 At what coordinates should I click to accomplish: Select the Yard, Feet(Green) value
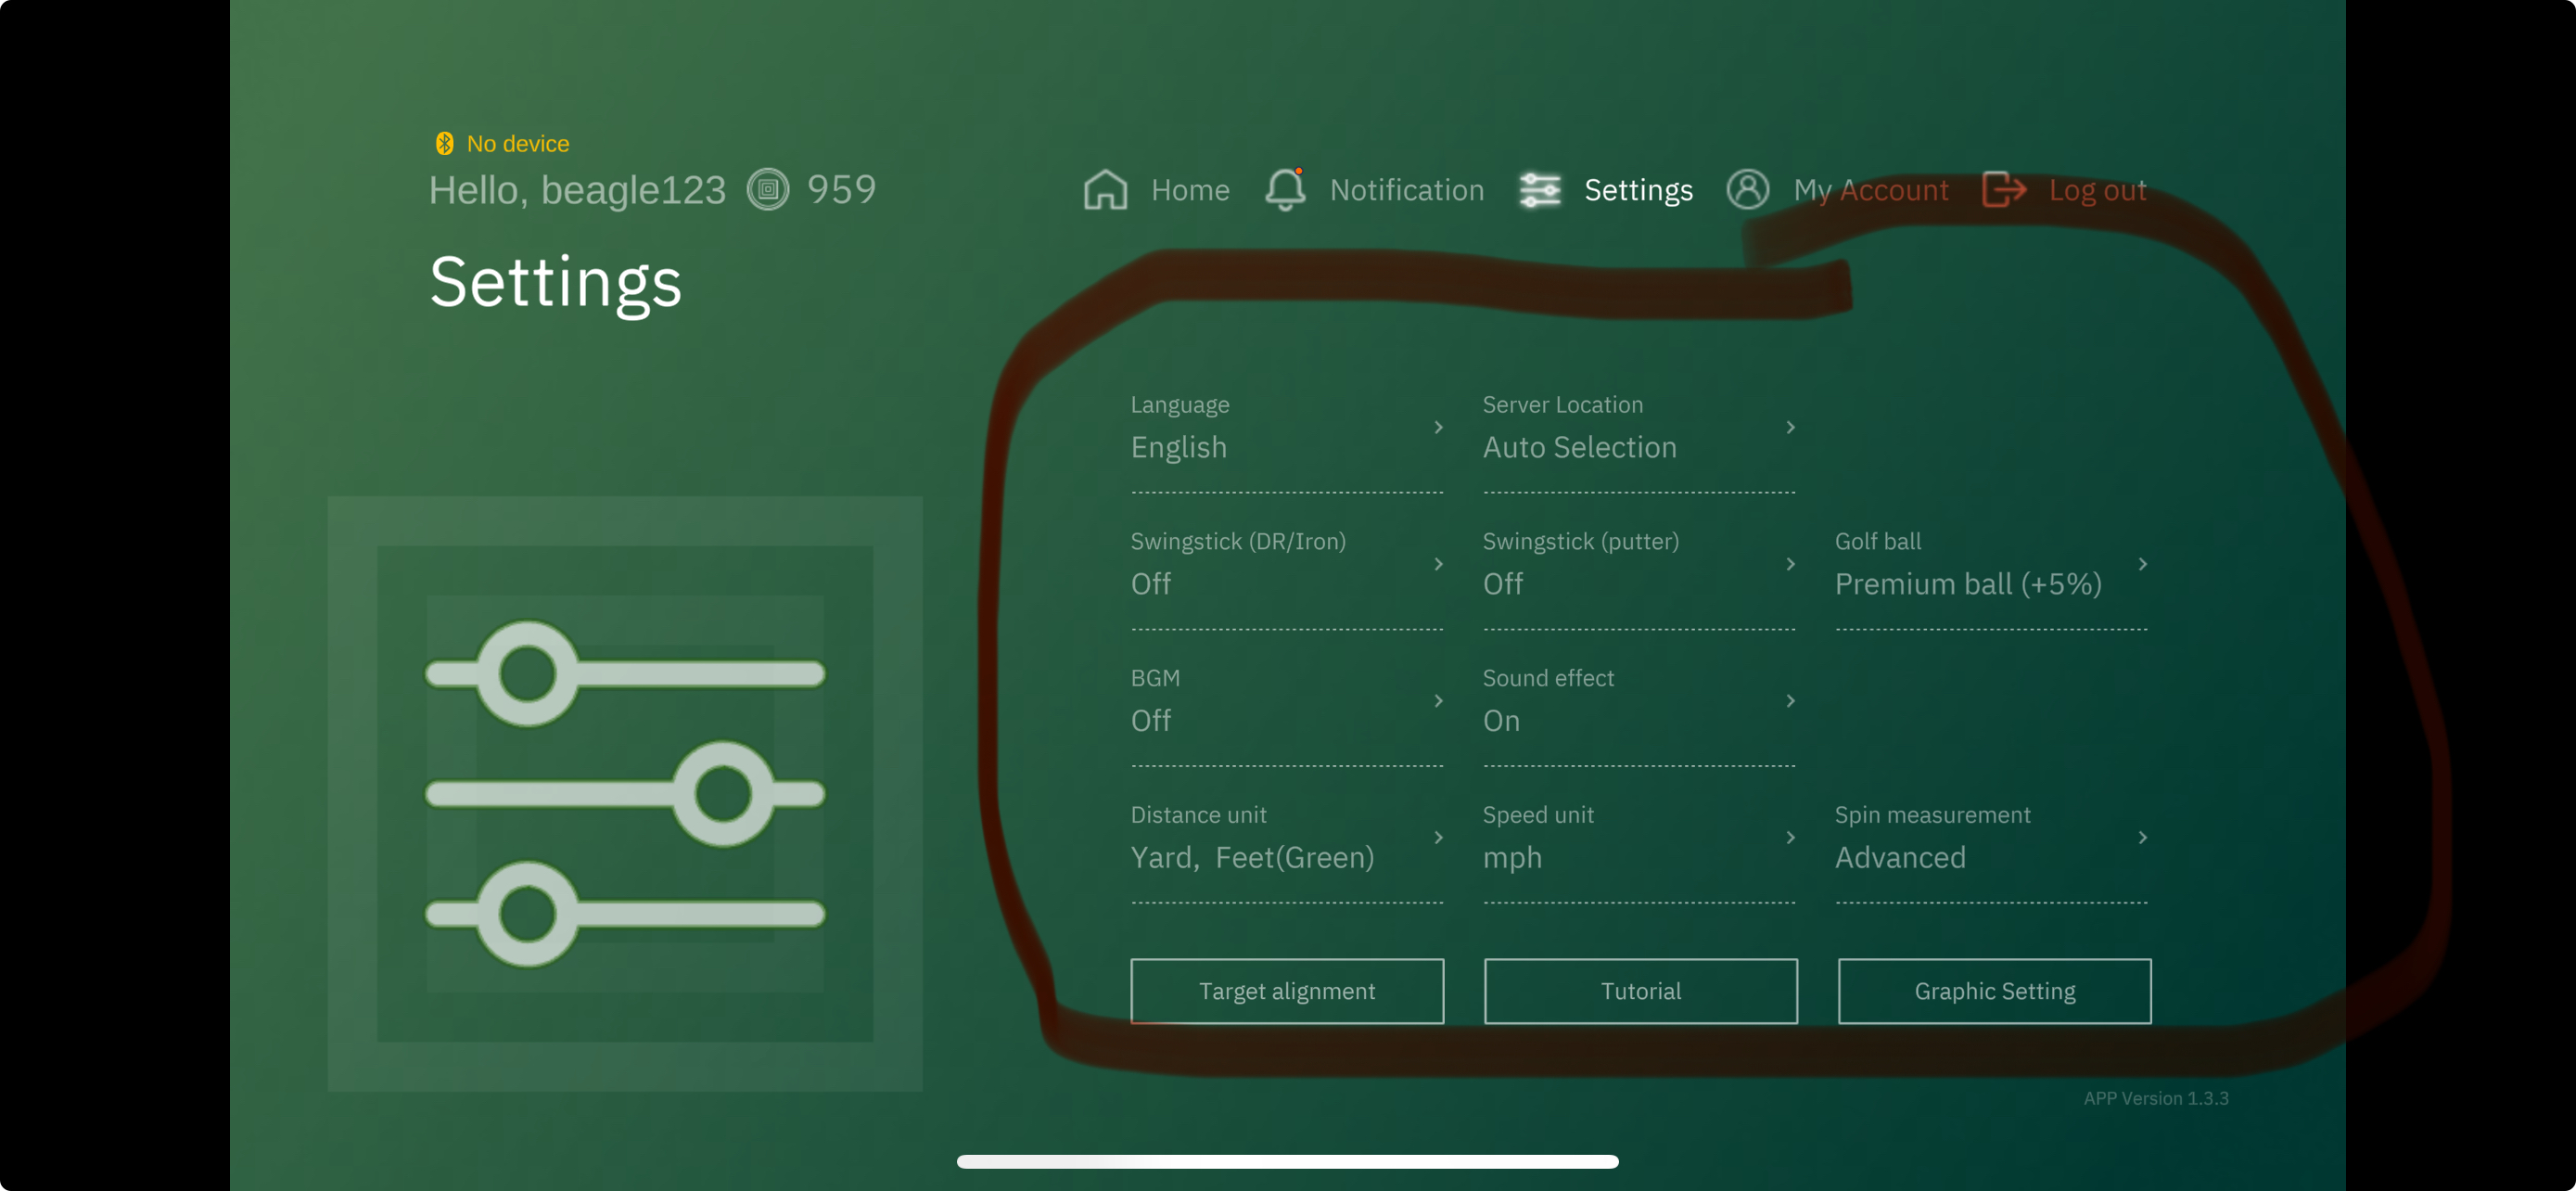[x=1252, y=858]
